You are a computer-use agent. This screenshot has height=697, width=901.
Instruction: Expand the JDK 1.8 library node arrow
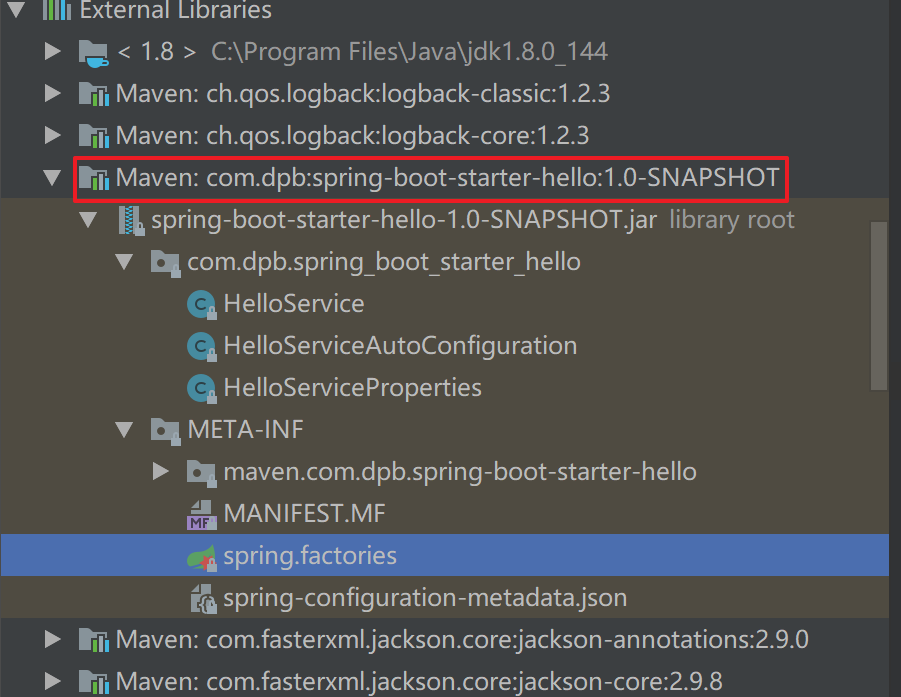tap(53, 51)
